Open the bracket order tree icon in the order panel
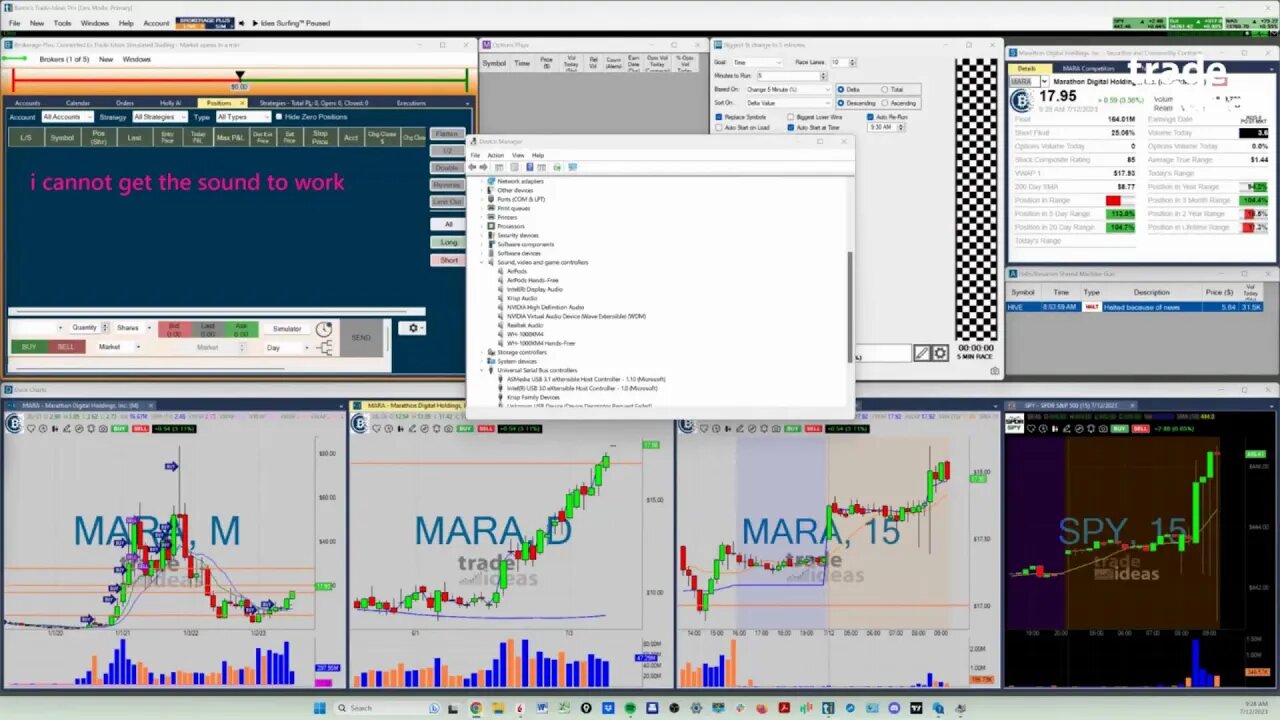Viewport: 1280px width, 720px height. point(325,347)
